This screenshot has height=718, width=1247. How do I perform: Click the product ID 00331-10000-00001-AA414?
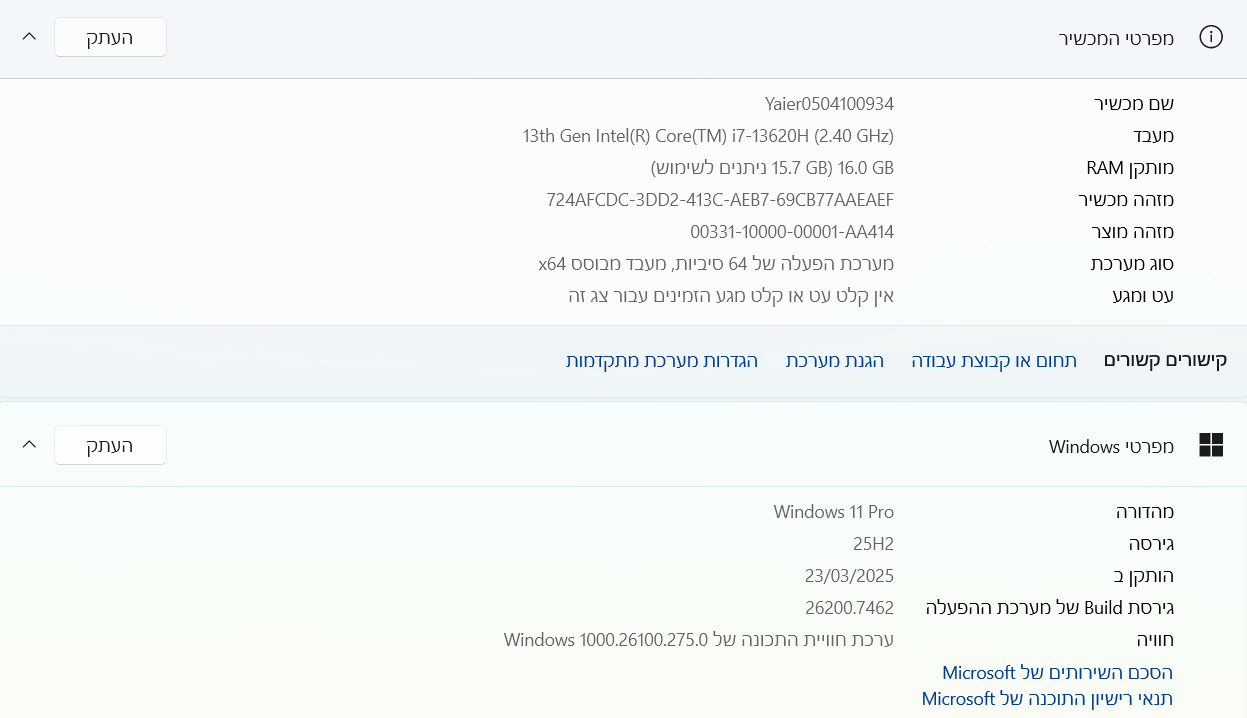[792, 232]
